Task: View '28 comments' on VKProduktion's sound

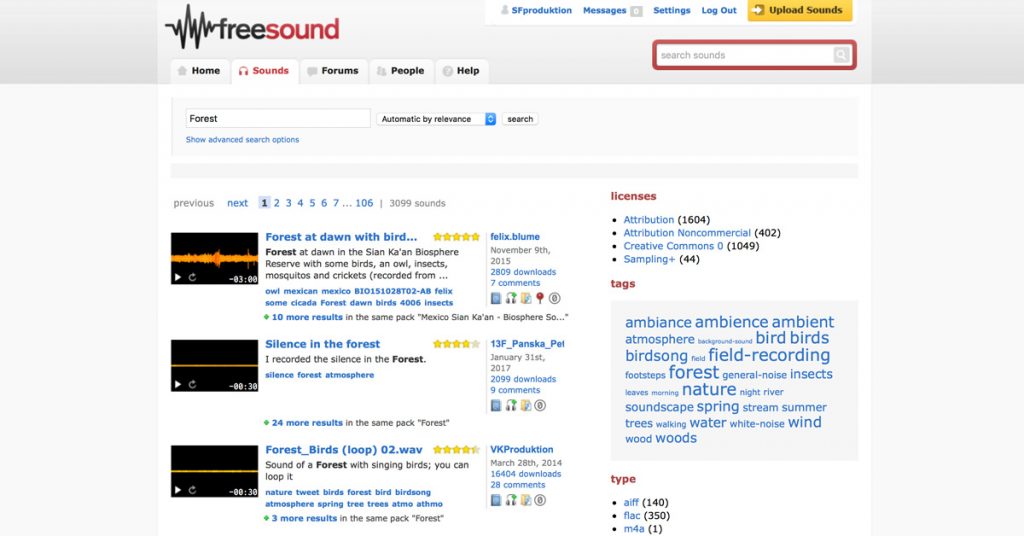Action: 517,485
